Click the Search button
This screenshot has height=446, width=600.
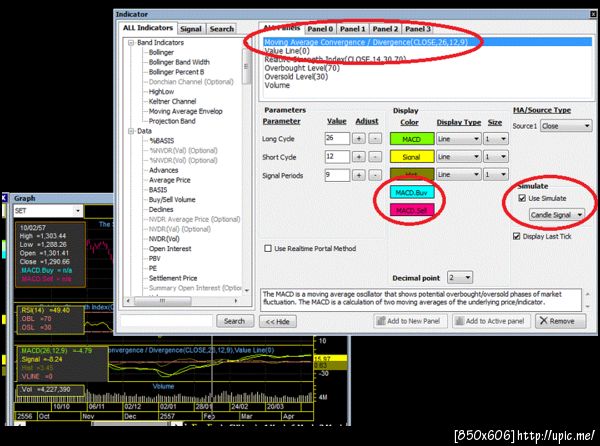pos(235,321)
